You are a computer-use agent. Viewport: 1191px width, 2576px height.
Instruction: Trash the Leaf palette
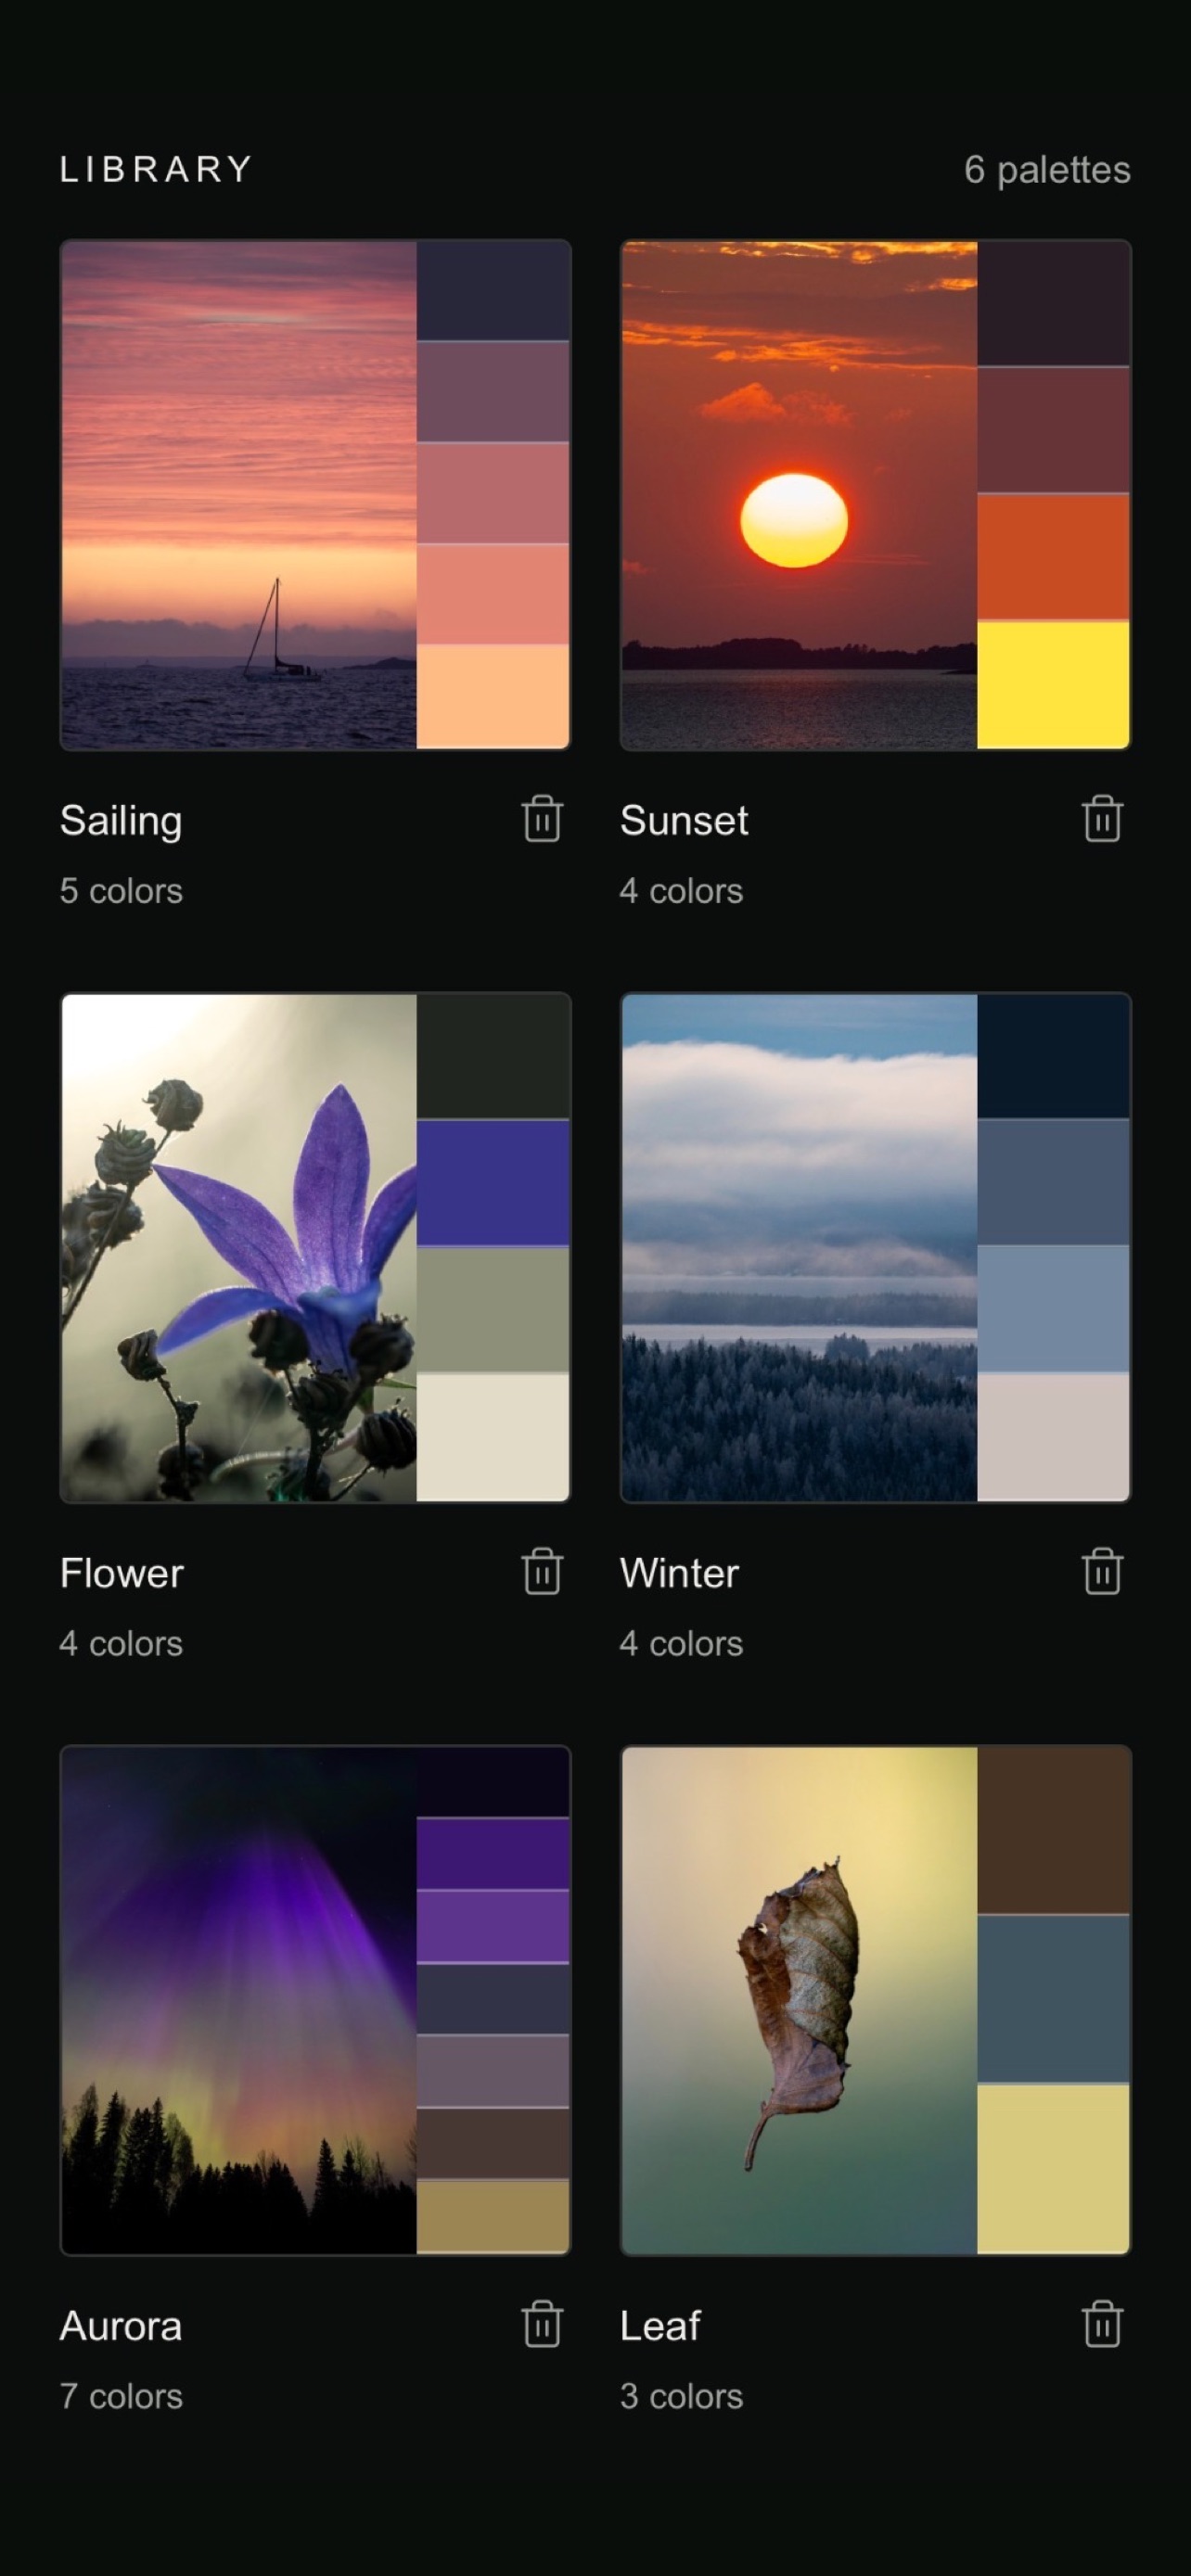pos(1102,2324)
